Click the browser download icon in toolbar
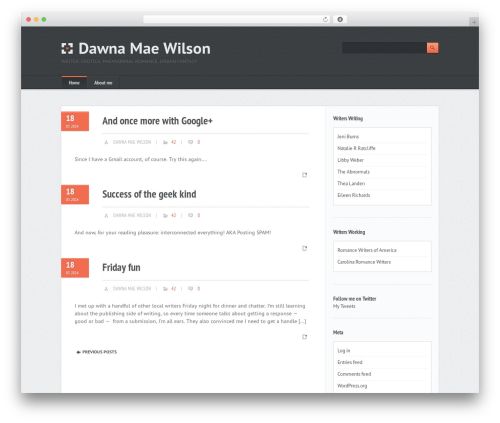The height and width of the screenshot is (423, 500). click(340, 19)
